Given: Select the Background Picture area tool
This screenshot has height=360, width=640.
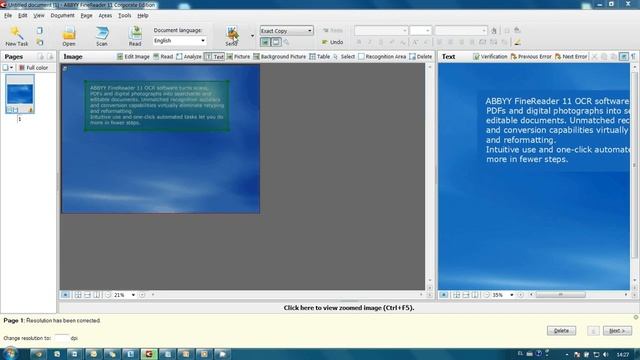Looking at the screenshot, I should click(280, 57).
